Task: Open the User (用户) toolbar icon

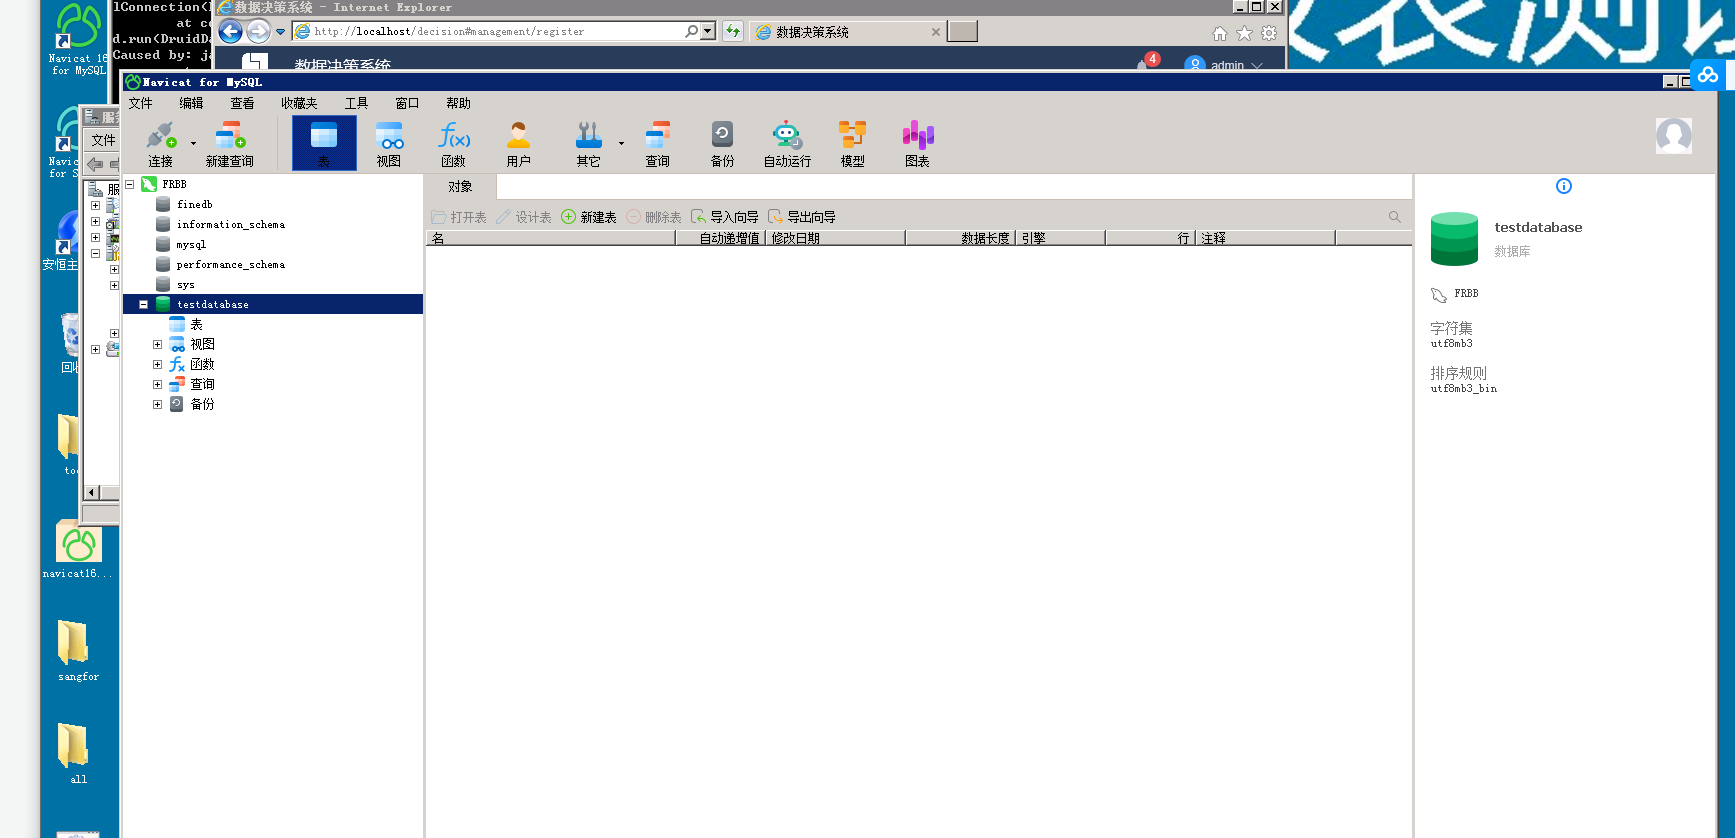Action: 518,143
